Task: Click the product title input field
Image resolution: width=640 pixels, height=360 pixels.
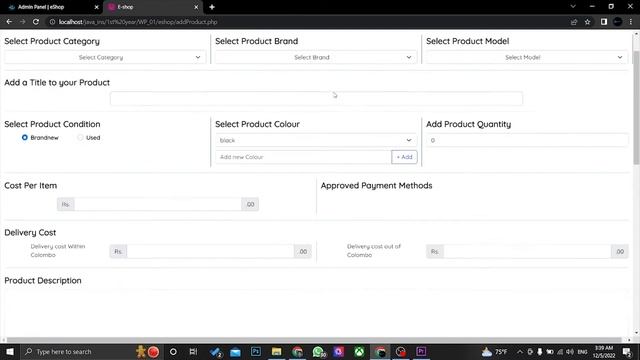Action: tap(316, 98)
